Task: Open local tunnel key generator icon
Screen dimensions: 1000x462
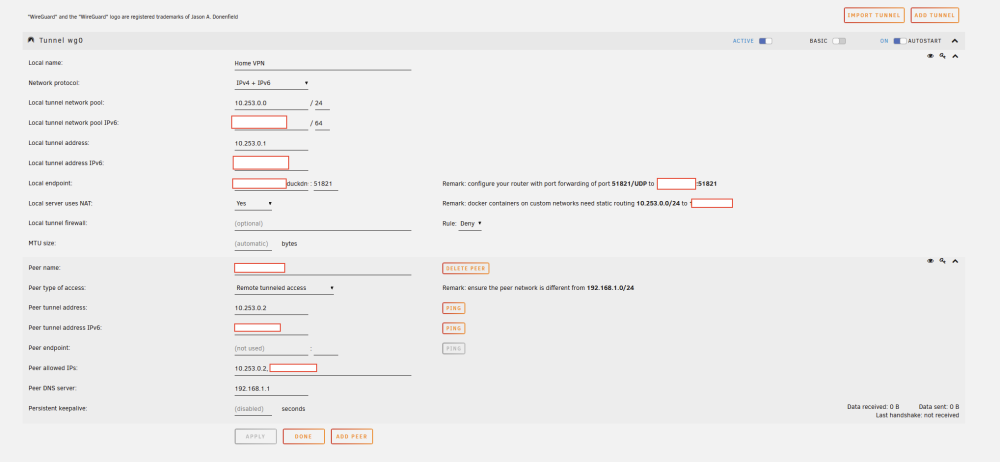Action: [943, 56]
